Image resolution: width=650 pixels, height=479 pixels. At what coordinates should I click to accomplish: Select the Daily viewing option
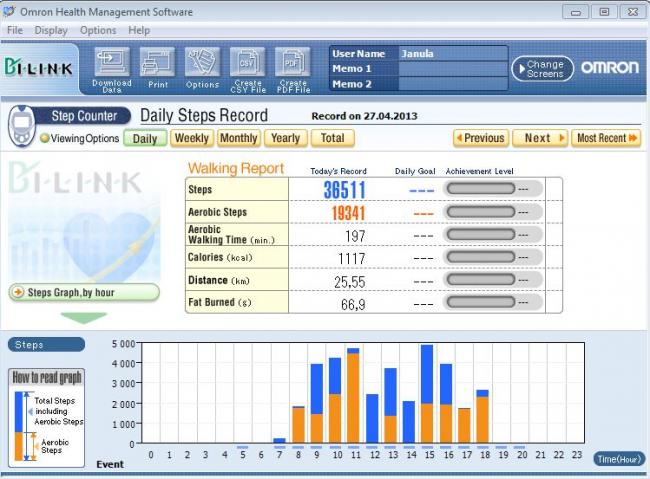(145, 139)
